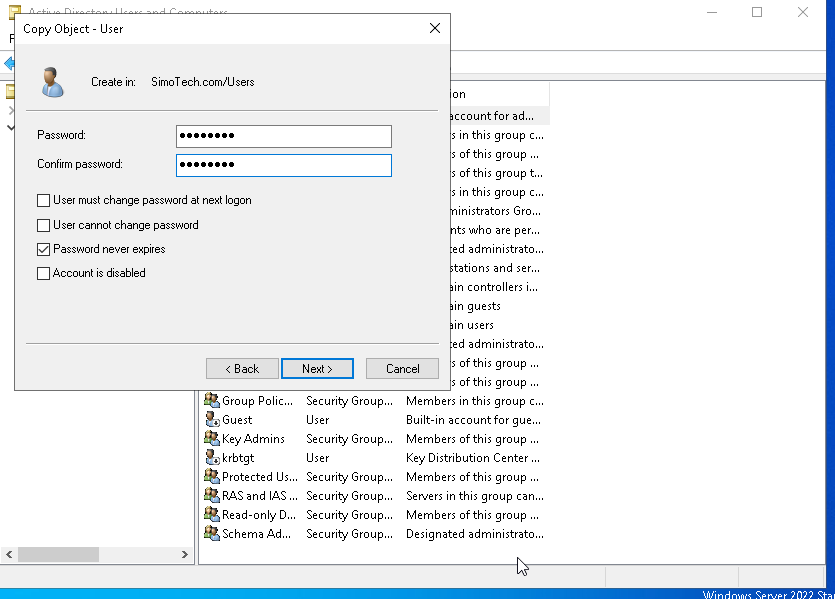Image resolution: width=835 pixels, height=599 pixels.
Task: Click the krbtgt user account icon
Action: (210, 457)
